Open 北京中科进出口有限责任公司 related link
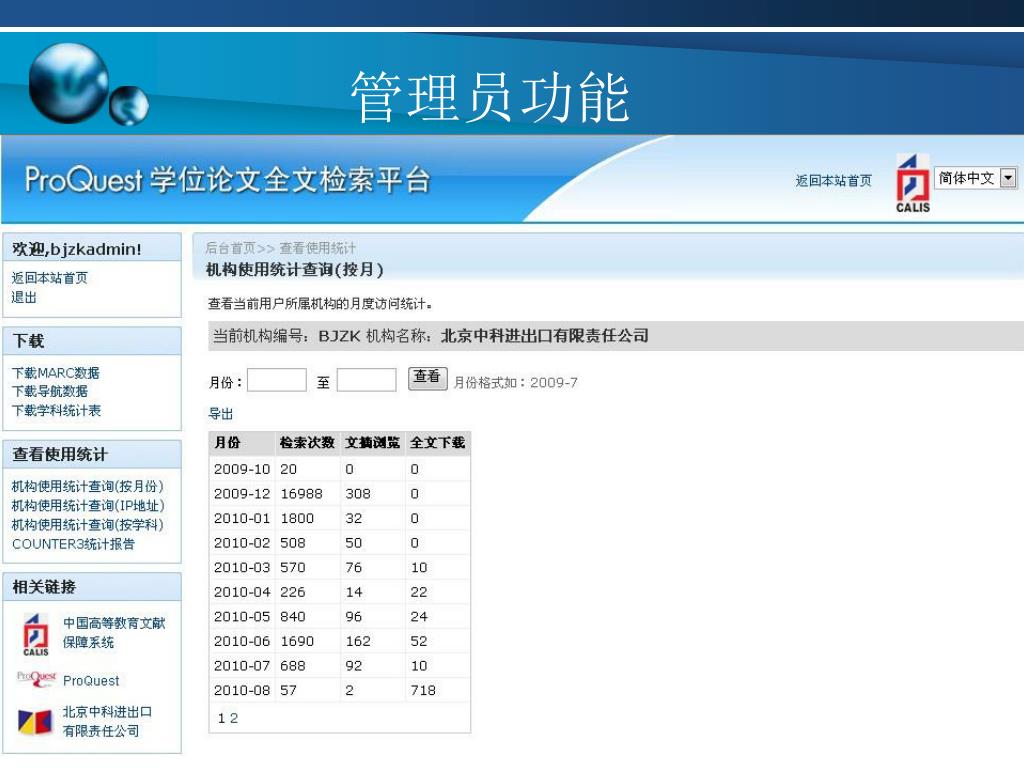This screenshot has height=768, width=1024. pyautogui.click(x=107, y=722)
